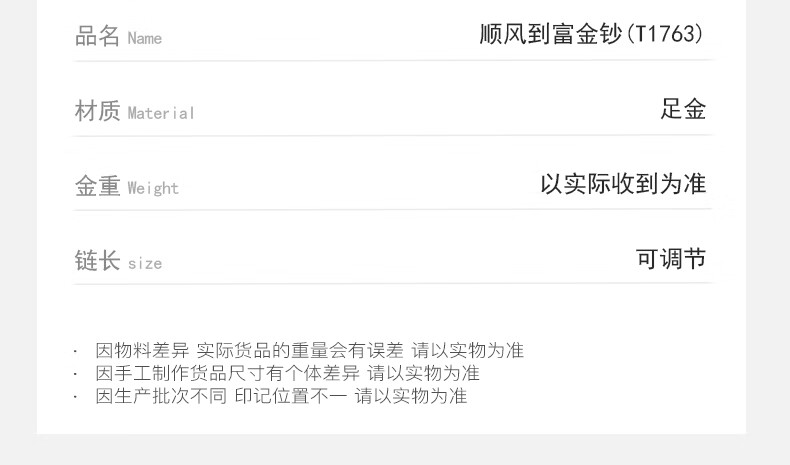
Task: Click the bullet before 因手工制作
Action: coord(76,373)
